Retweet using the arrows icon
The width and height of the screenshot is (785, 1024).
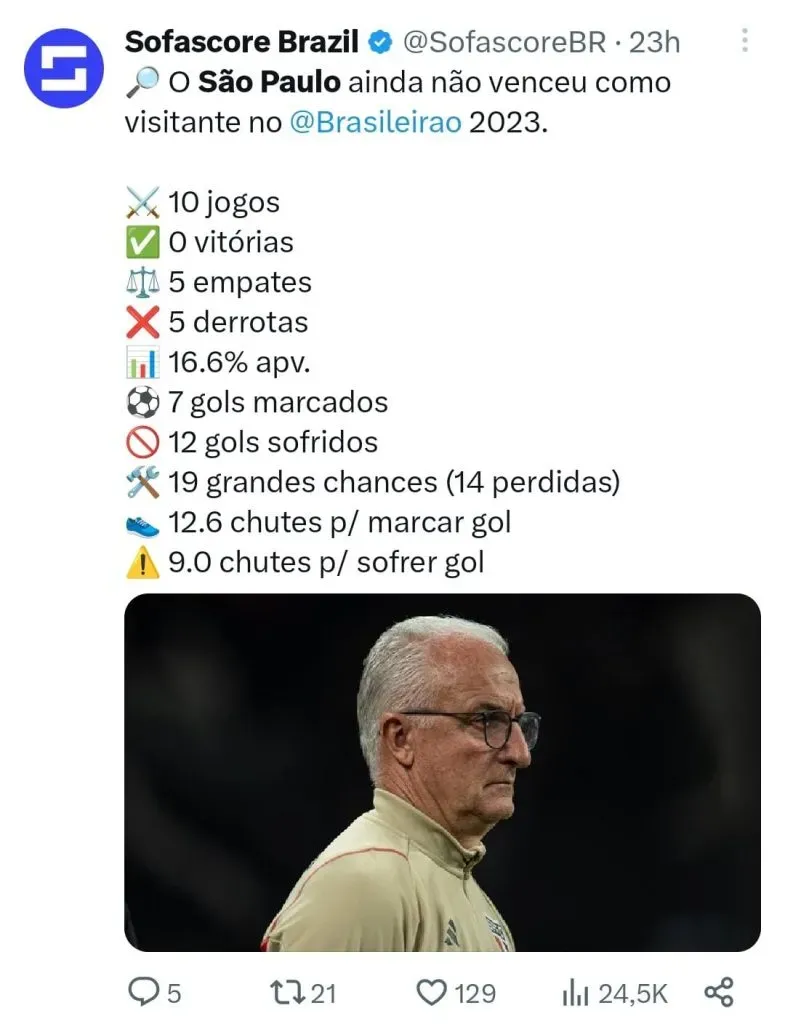[285, 992]
